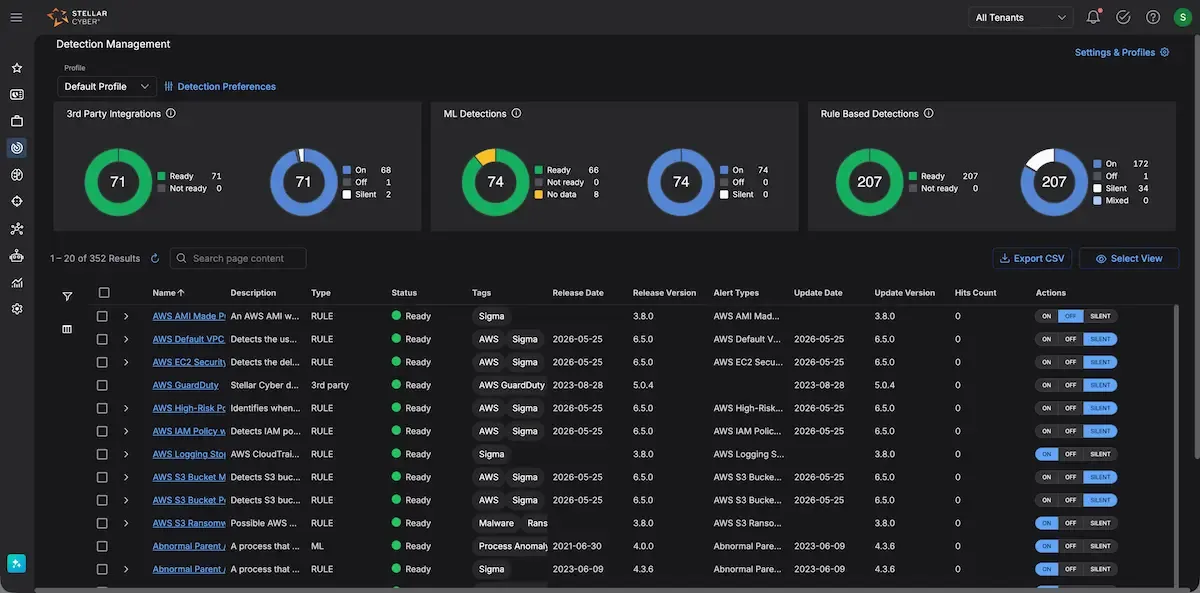Sort by the Update Version column header
Viewport: 1200px width, 593px height.
point(904,293)
